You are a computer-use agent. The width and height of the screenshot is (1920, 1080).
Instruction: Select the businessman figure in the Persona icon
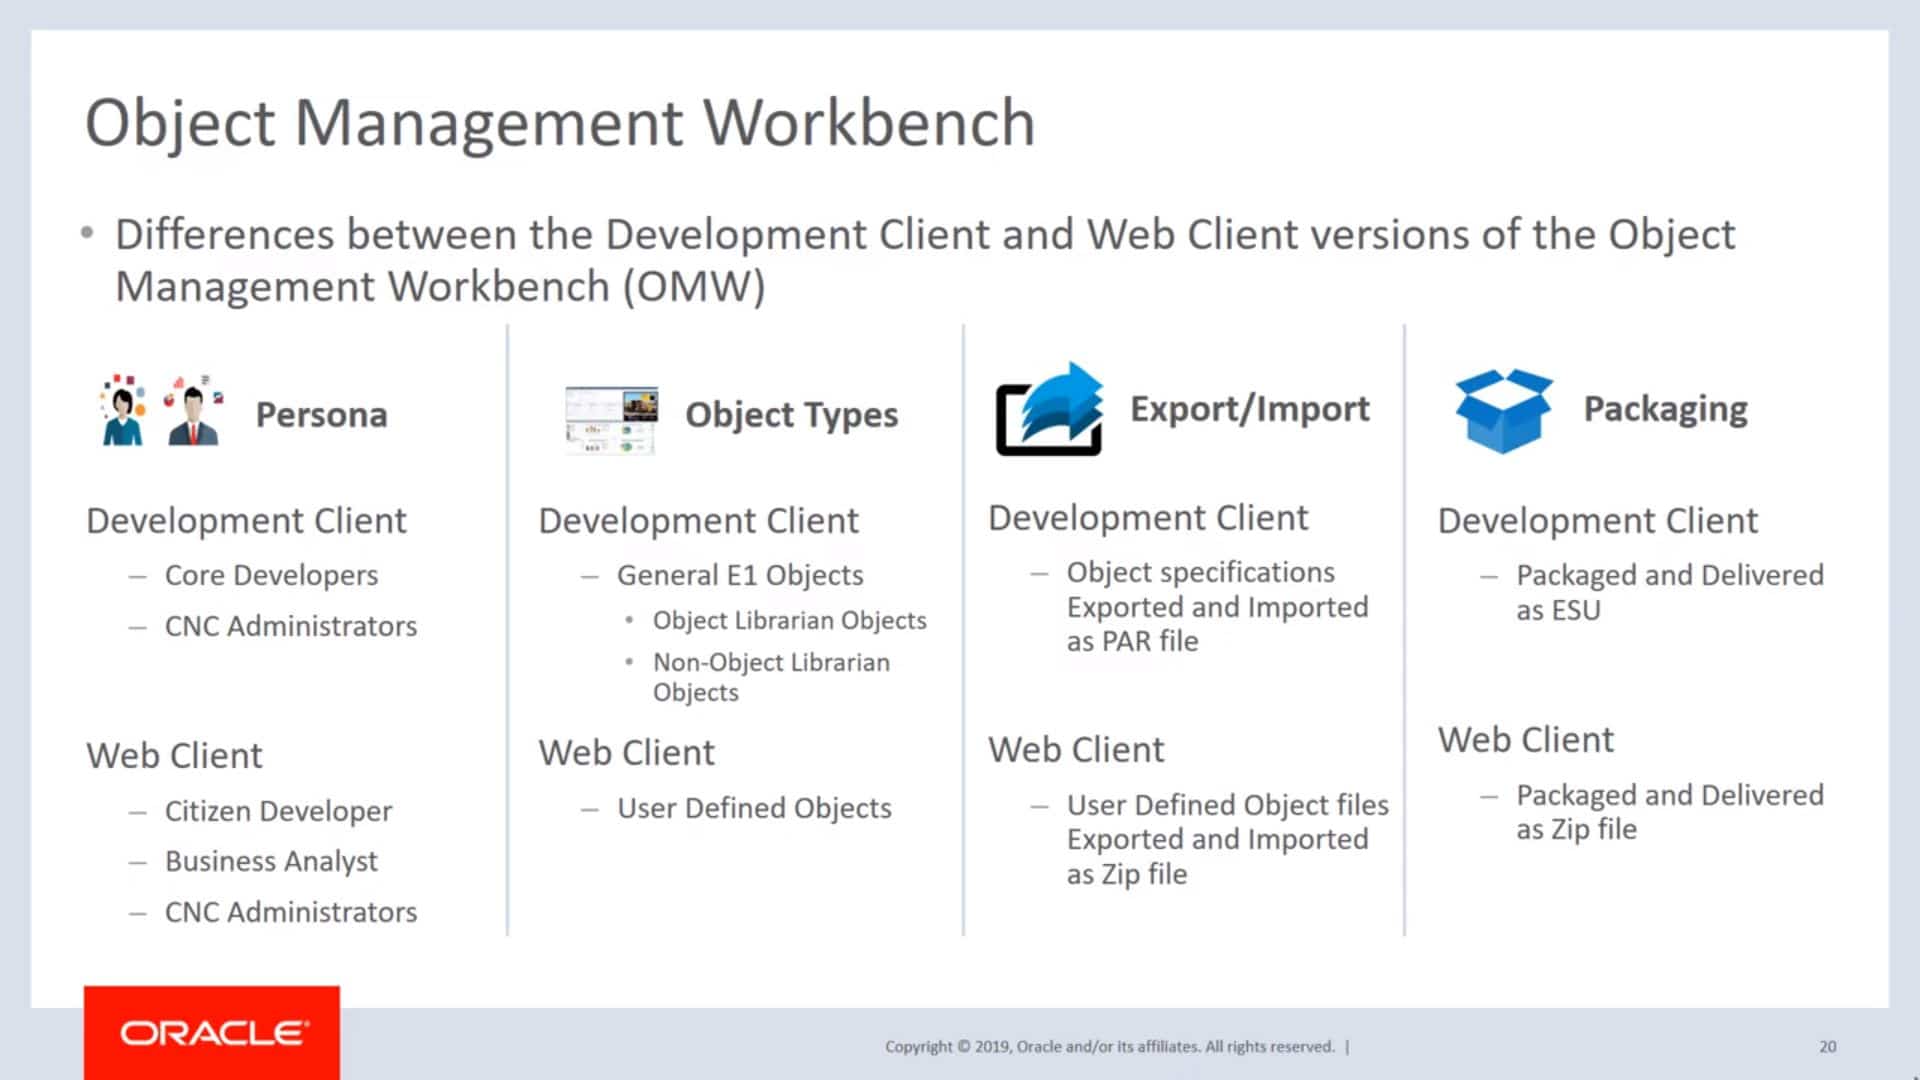[196, 420]
